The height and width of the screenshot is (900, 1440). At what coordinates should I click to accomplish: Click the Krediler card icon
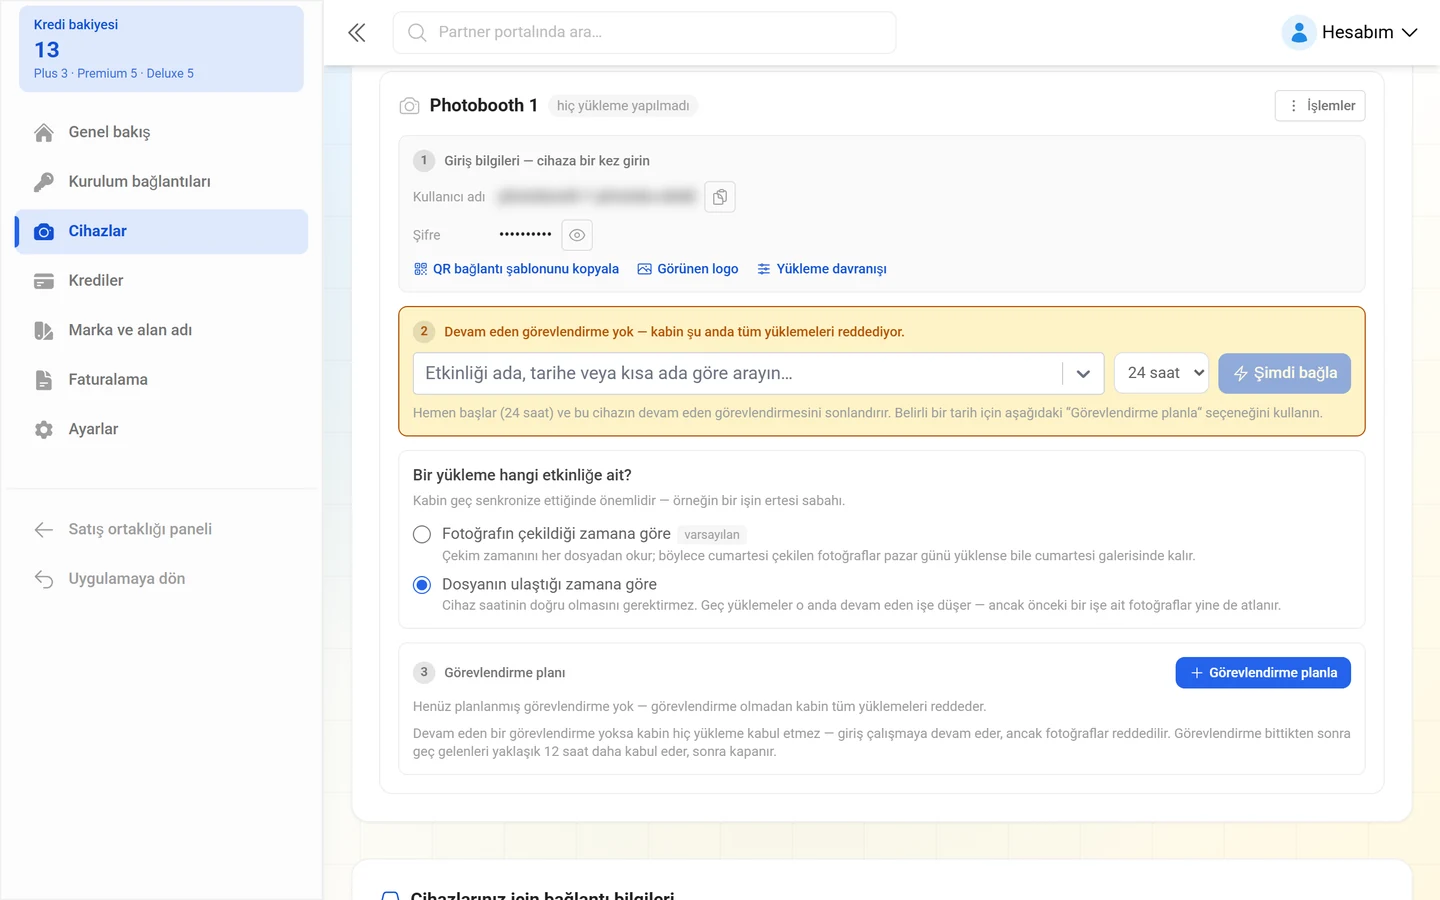pos(44,281)
